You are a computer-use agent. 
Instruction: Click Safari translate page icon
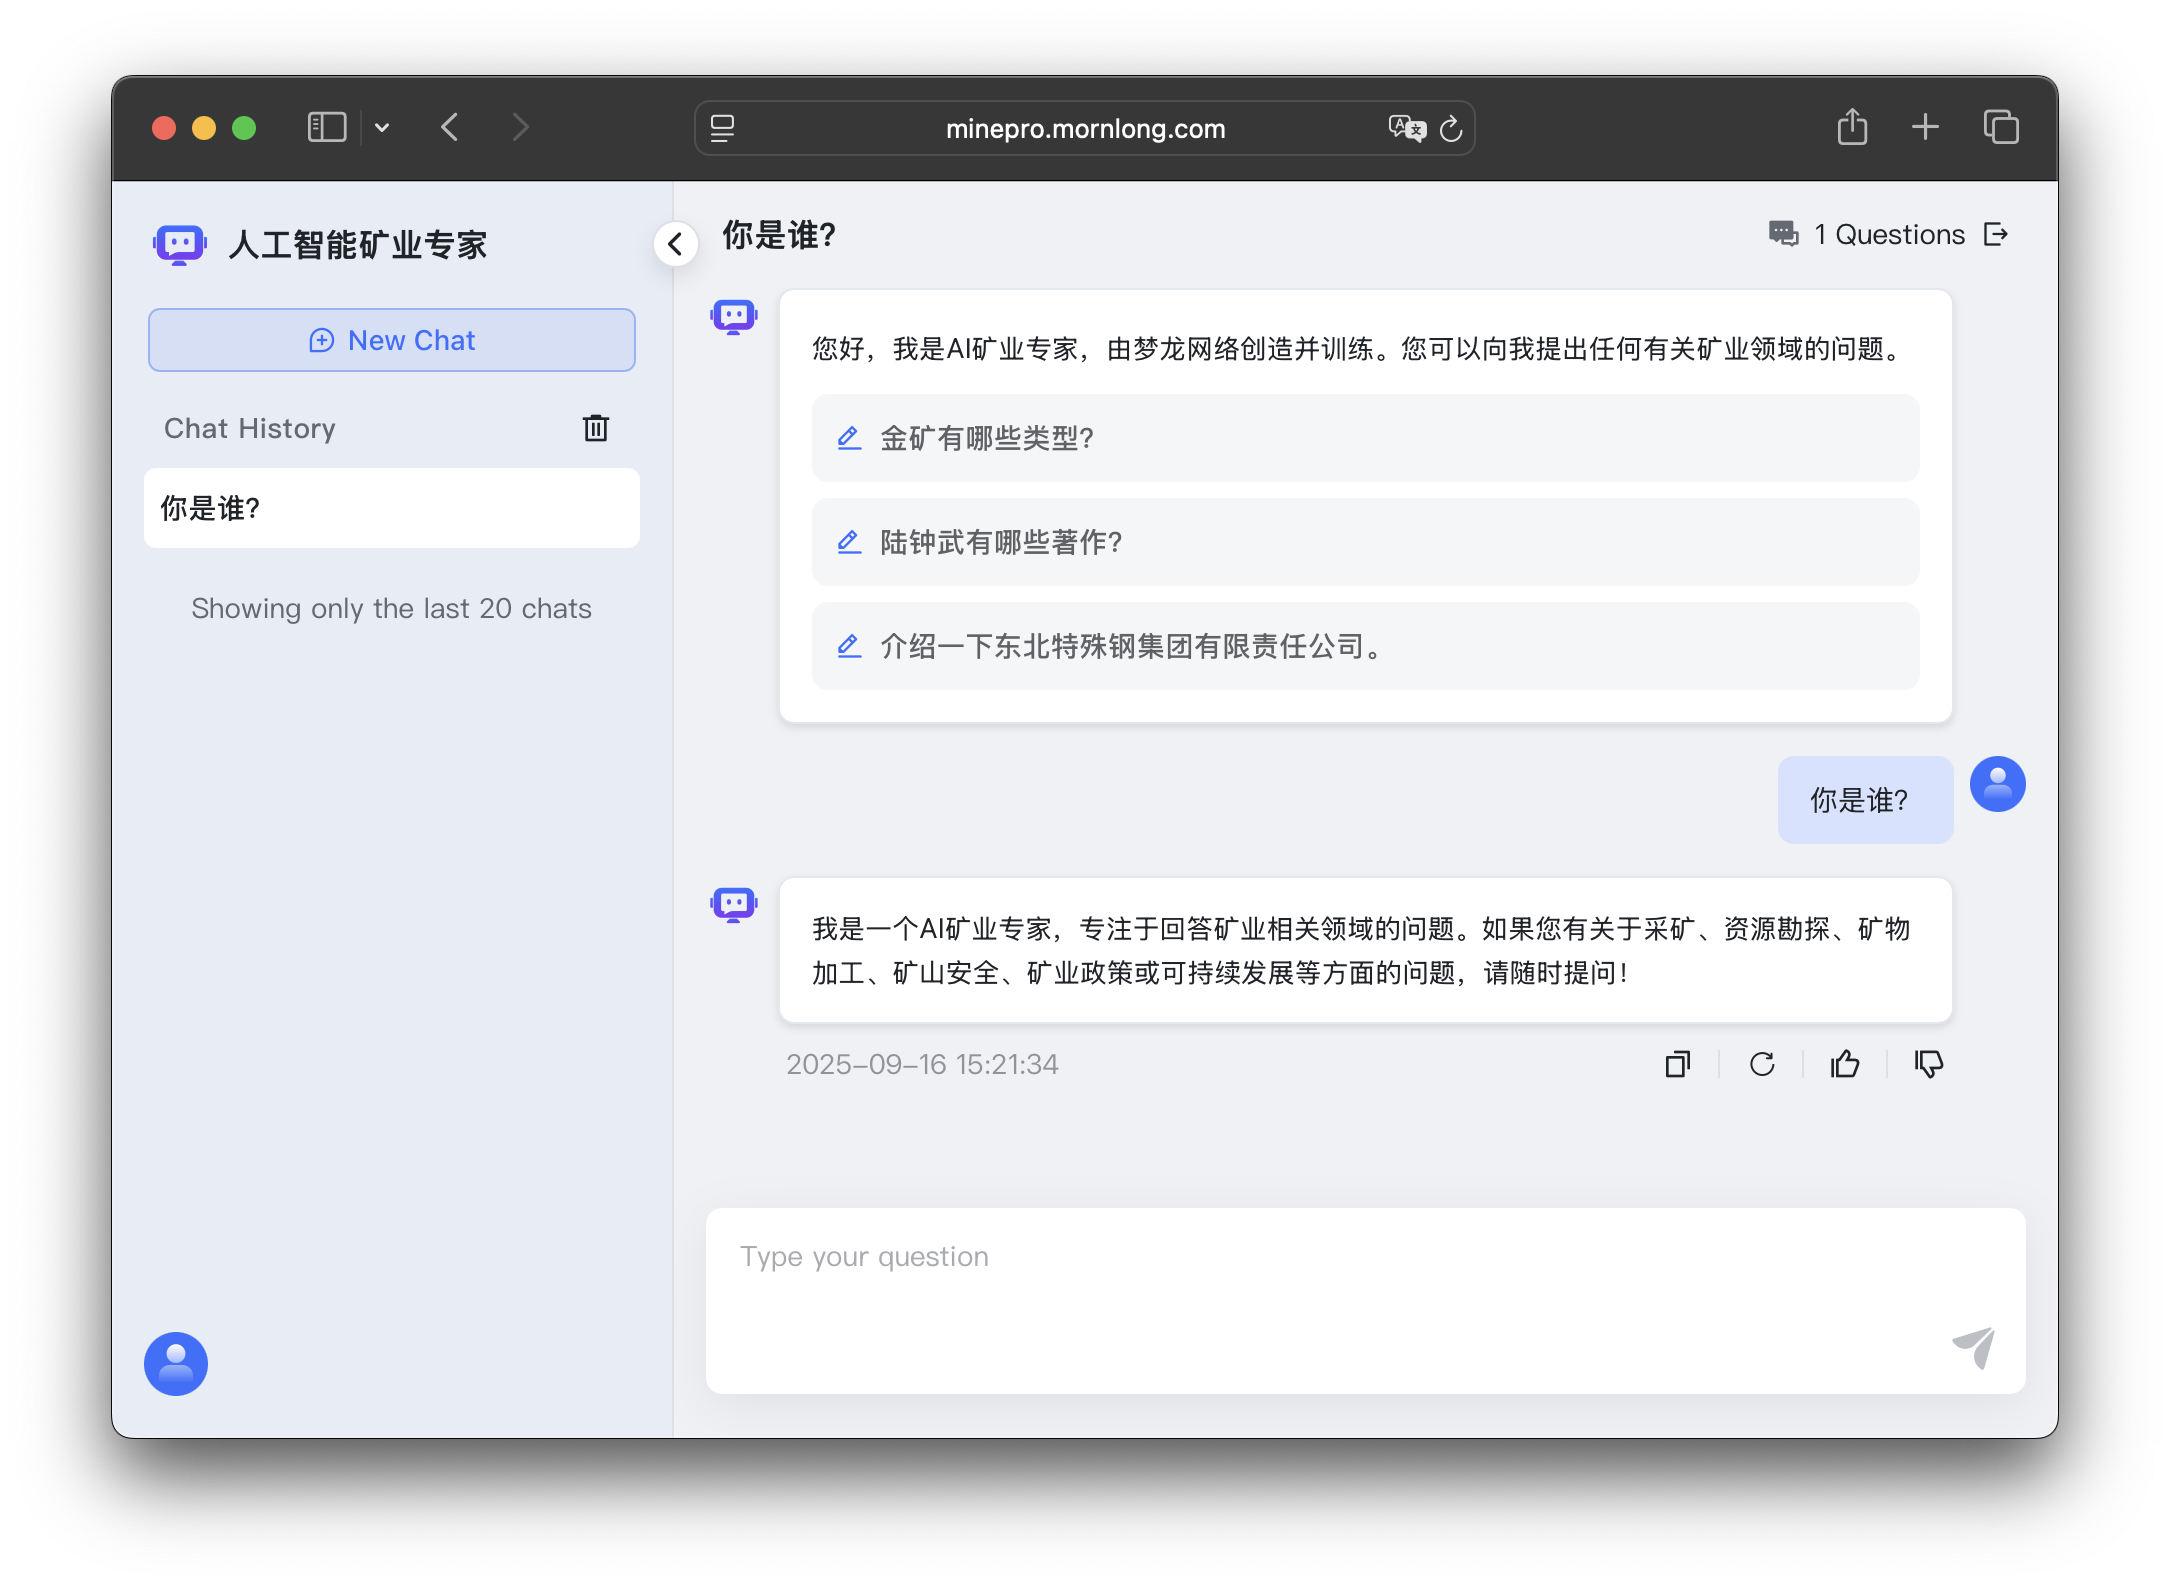pyautogui.click(x=1406, y=128)
